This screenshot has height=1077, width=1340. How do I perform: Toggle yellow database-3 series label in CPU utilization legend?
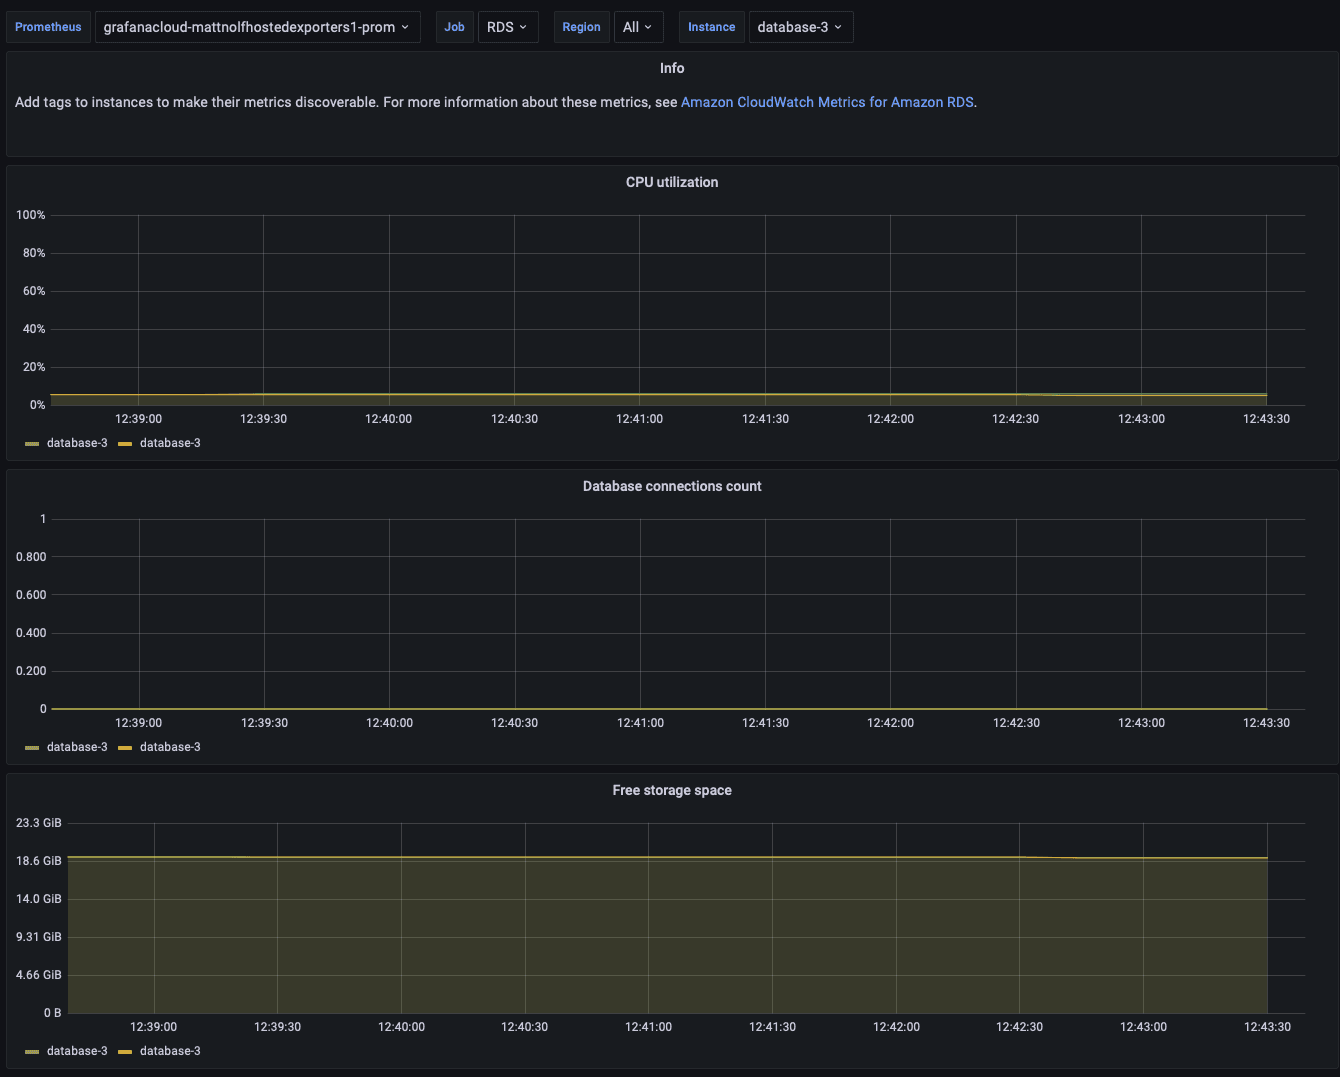[170, 443]
